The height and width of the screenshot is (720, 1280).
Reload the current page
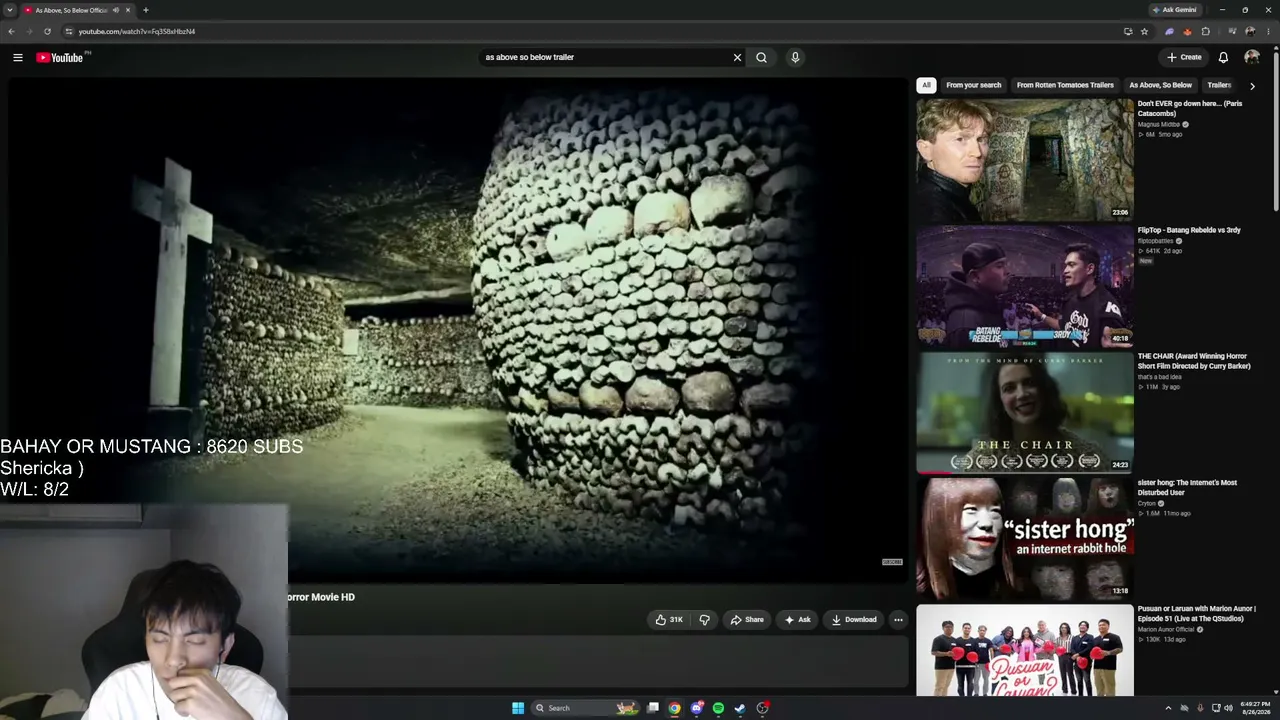(47, 31)
